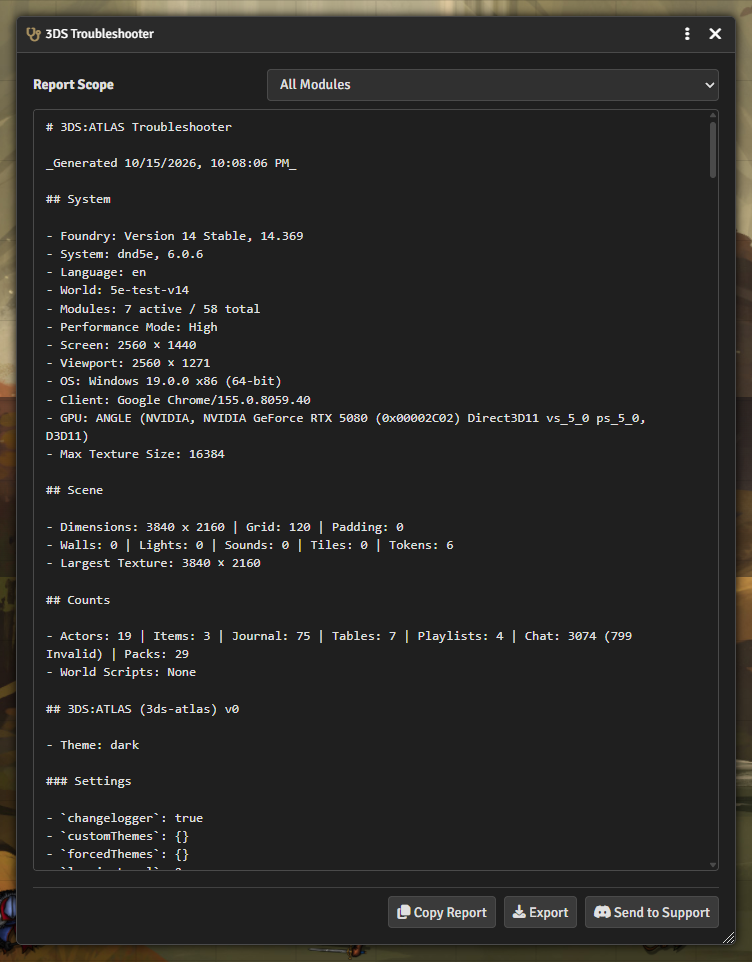
Task: Click the "GPU: ANGLE (NVIDIA" line
Action: click(346, 427)
